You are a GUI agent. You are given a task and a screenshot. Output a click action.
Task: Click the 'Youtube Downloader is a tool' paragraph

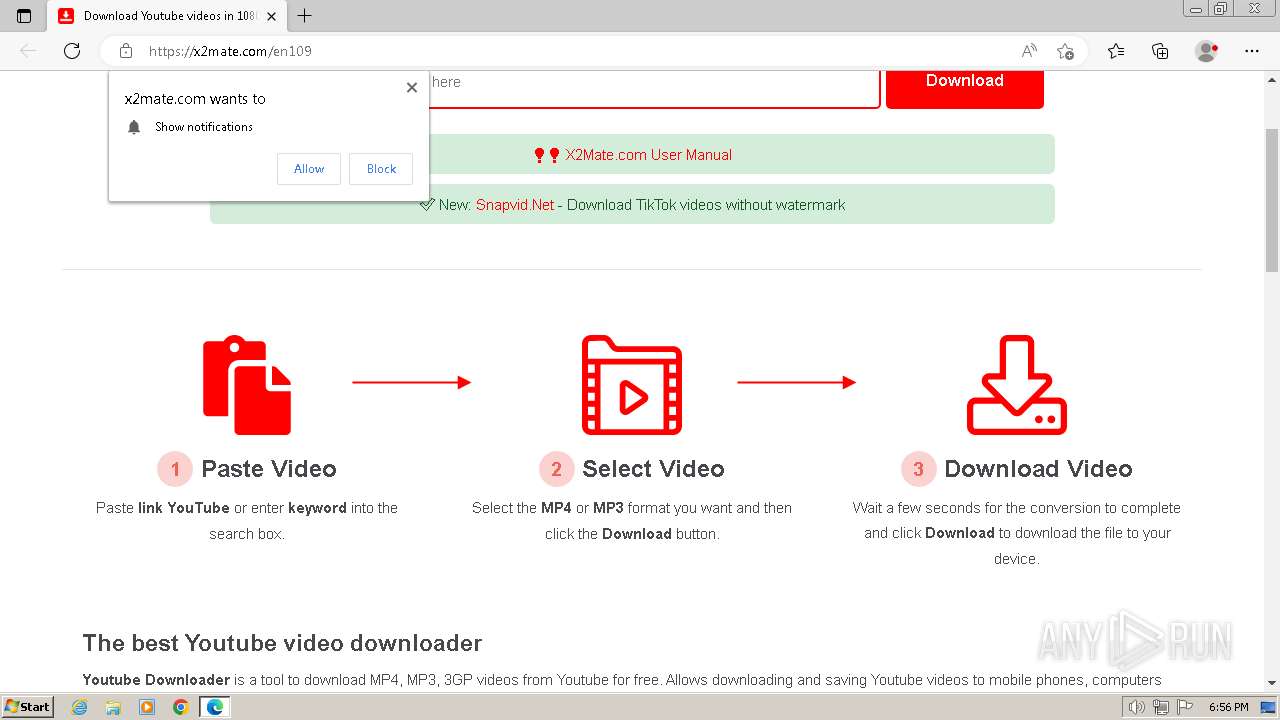tap(622, 680)
